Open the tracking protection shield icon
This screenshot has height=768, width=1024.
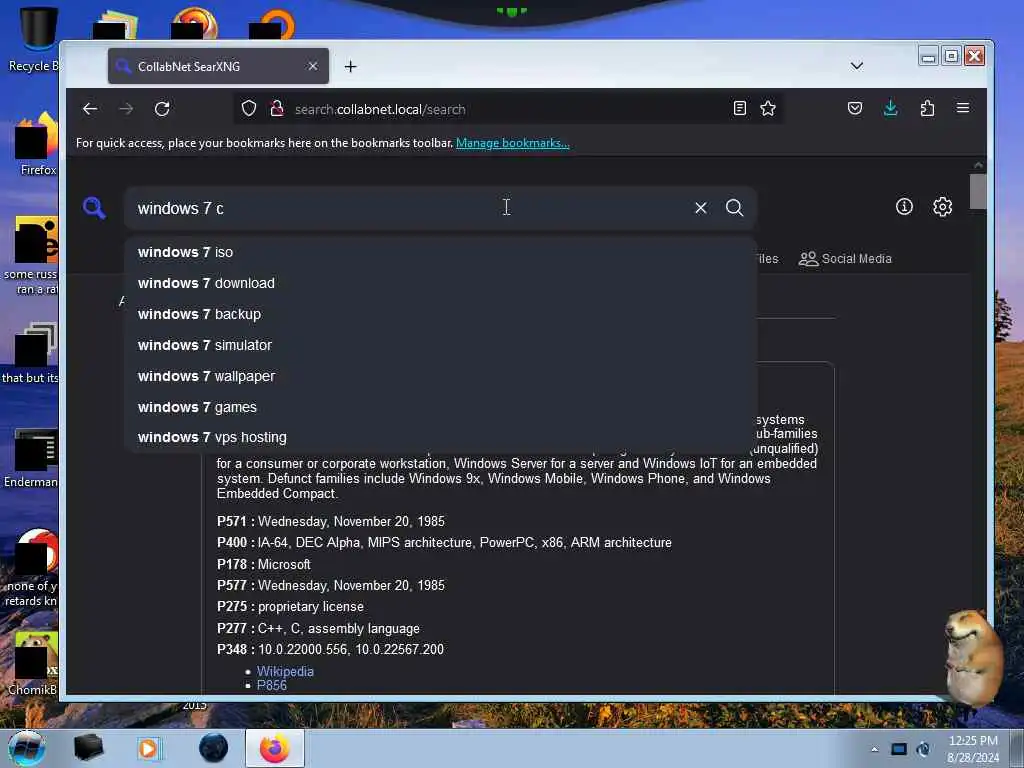[x=249, y=108]
